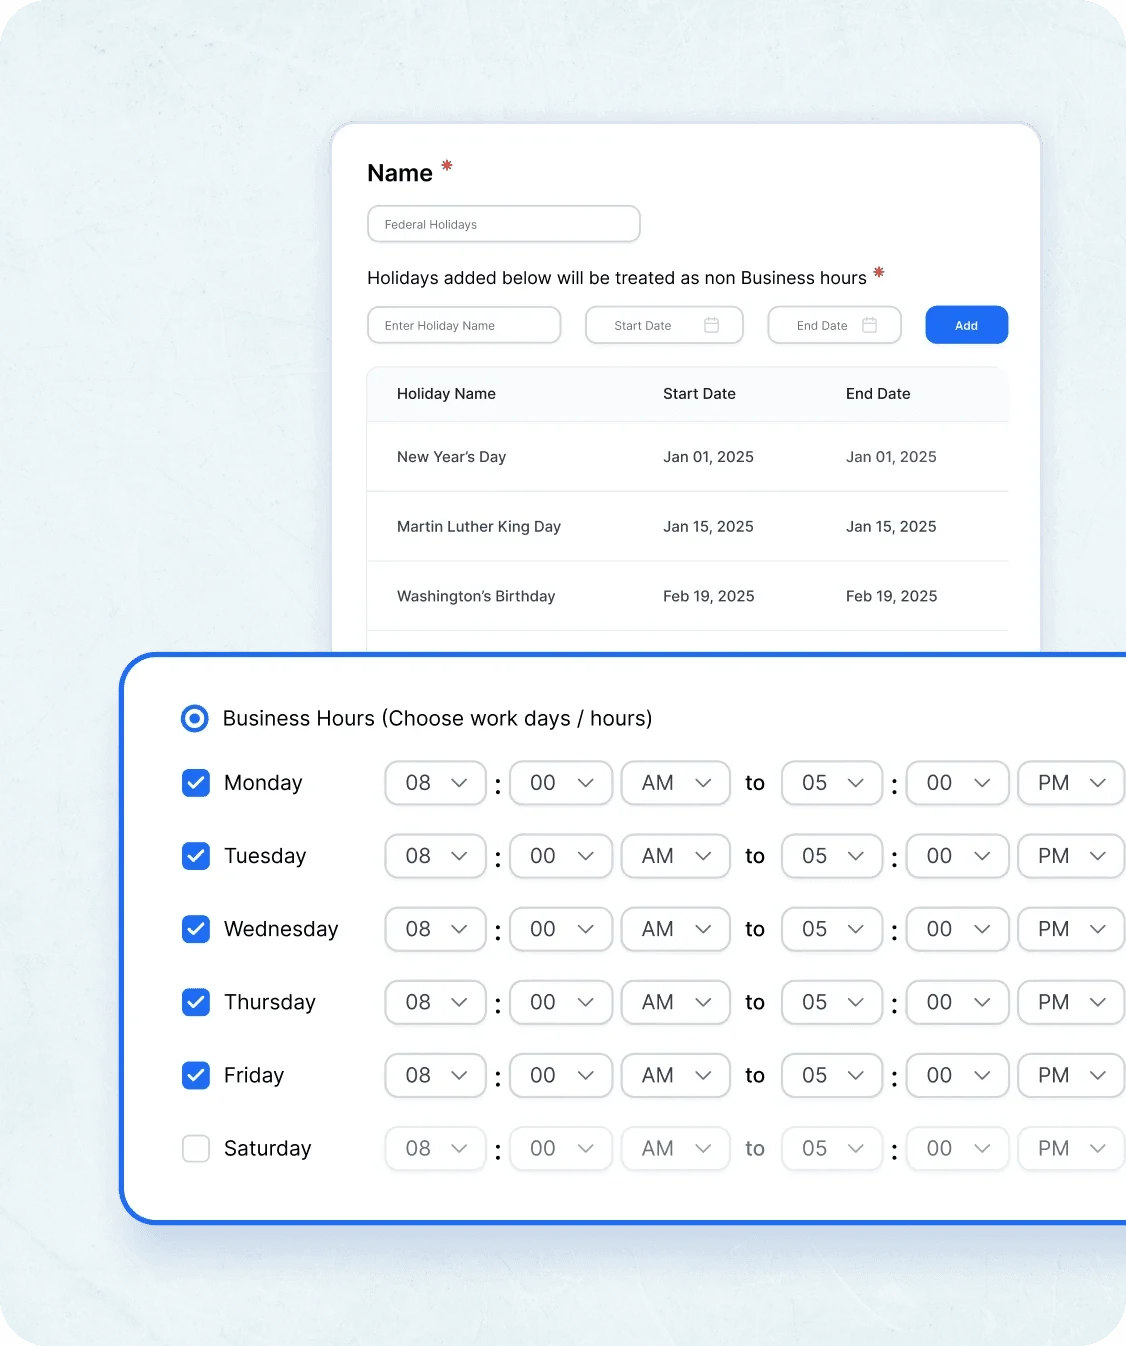Open Thursday end hour dropdown

[832, 1002]
